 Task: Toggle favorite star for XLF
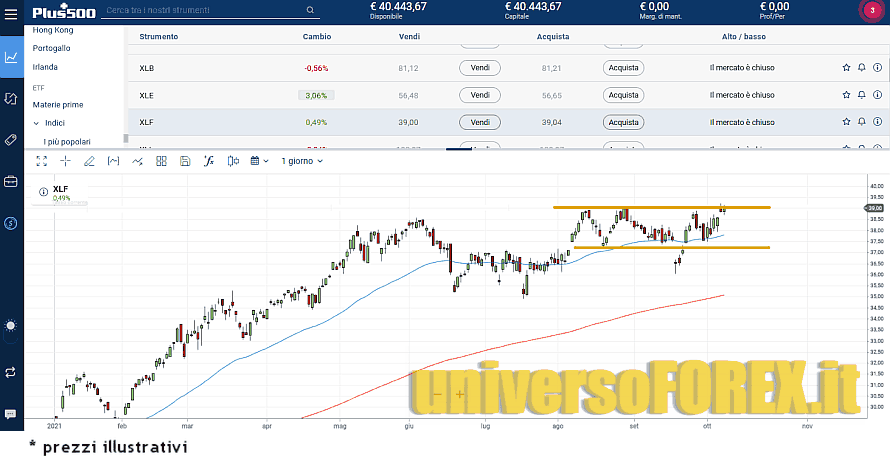click(x=845, y=122)
